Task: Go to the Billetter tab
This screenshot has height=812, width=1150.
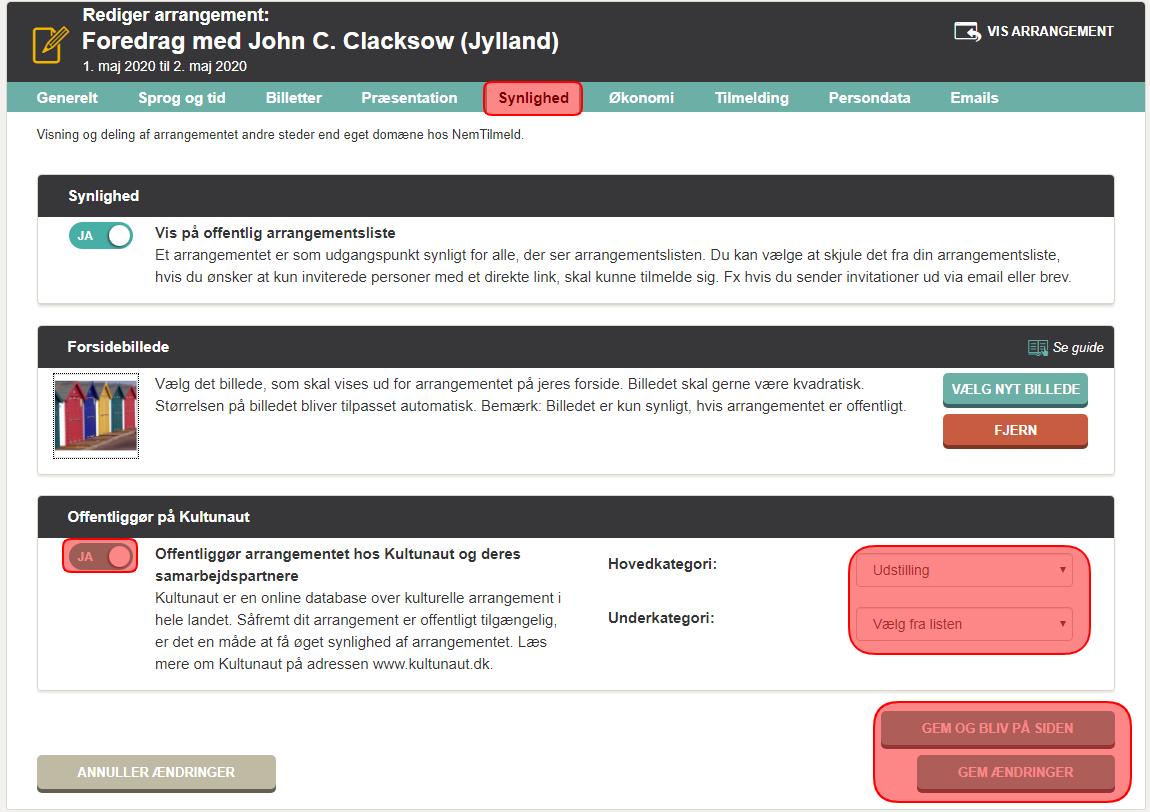Action: point(293,98)
